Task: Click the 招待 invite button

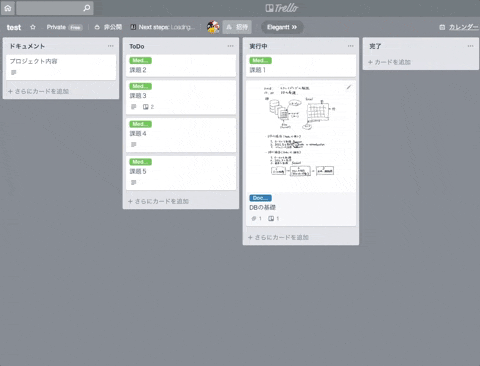Action: click(237, 27)
